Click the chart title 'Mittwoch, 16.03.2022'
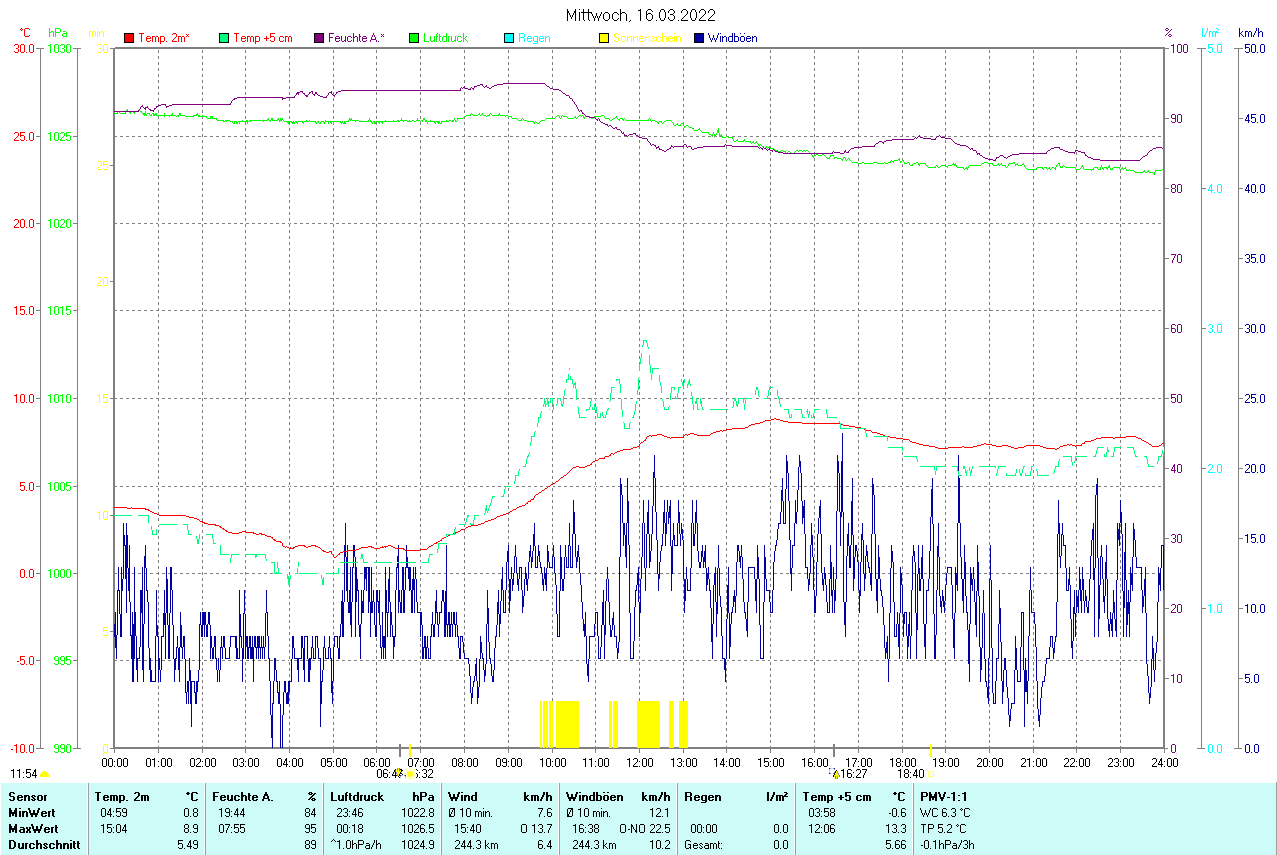Screen dimensions: 1277x855 coord(640,15)
